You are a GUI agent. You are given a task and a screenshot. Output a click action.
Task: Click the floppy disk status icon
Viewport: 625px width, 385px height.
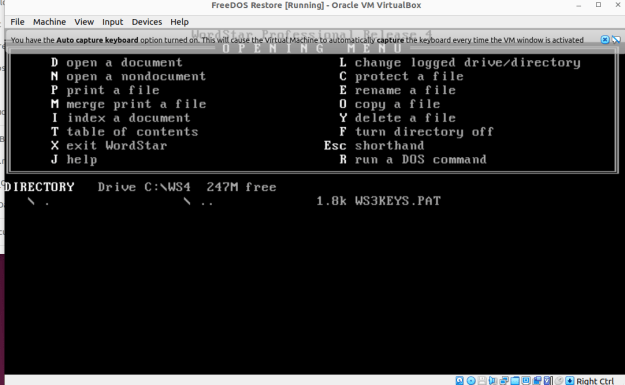(x=482, y=381)
